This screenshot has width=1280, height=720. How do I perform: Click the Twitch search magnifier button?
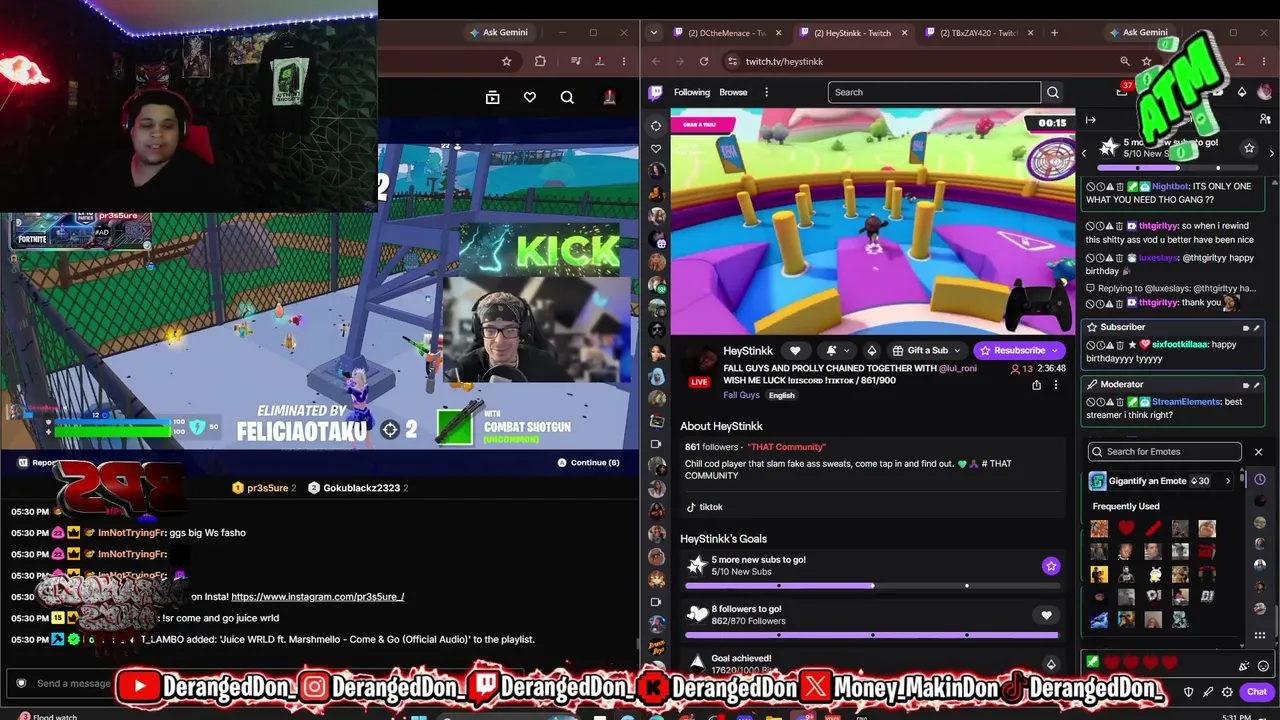(1052, 92)
